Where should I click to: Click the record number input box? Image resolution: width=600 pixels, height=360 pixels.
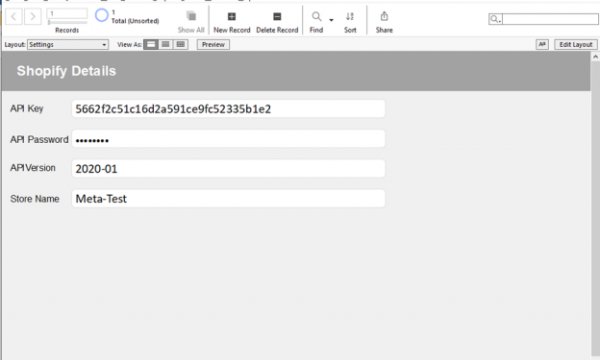pyautogui.click(x=67, y=14)
